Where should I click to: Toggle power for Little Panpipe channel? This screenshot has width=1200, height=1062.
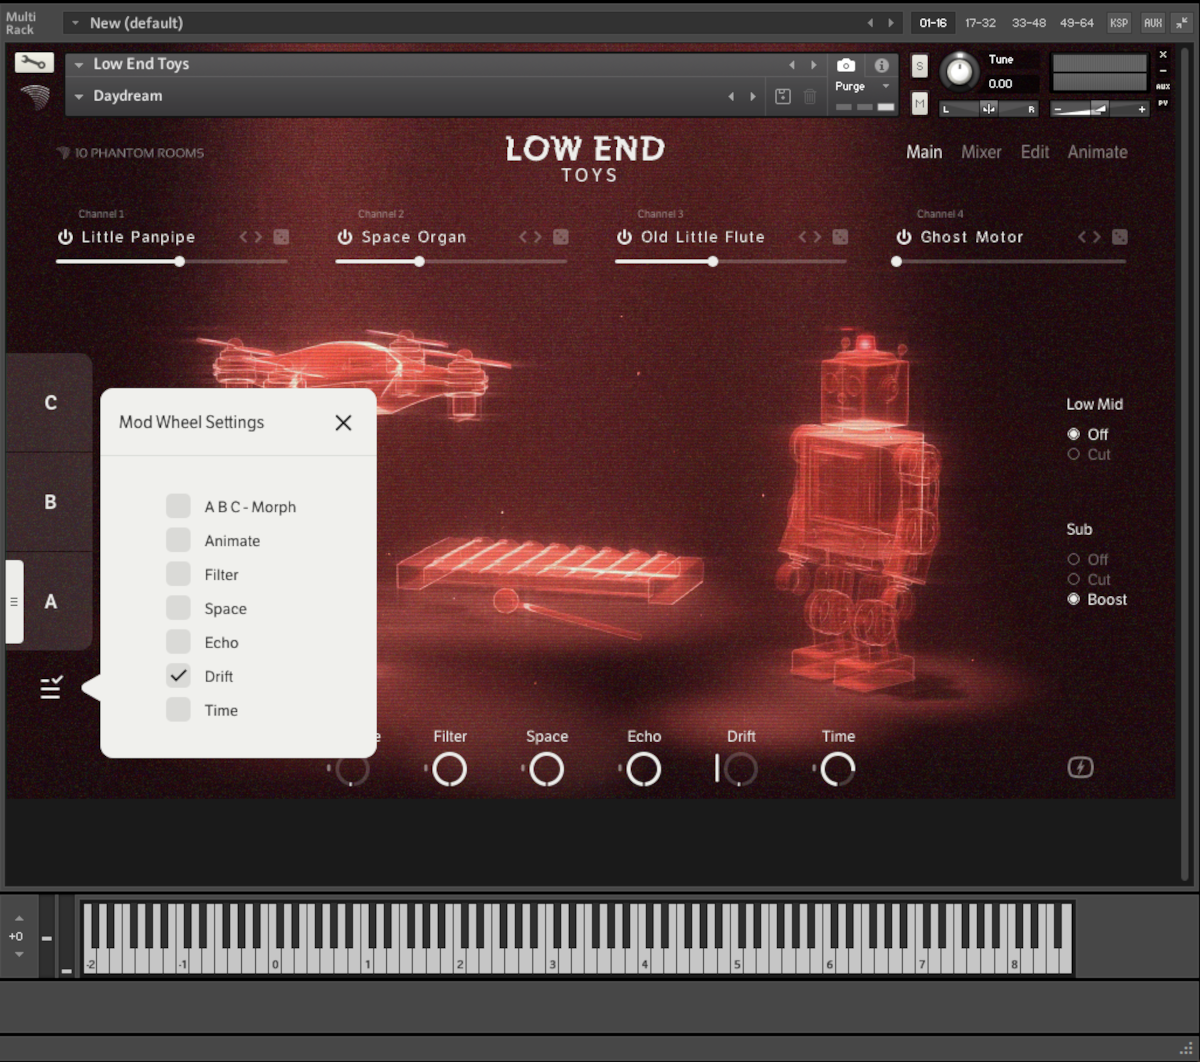65,237
